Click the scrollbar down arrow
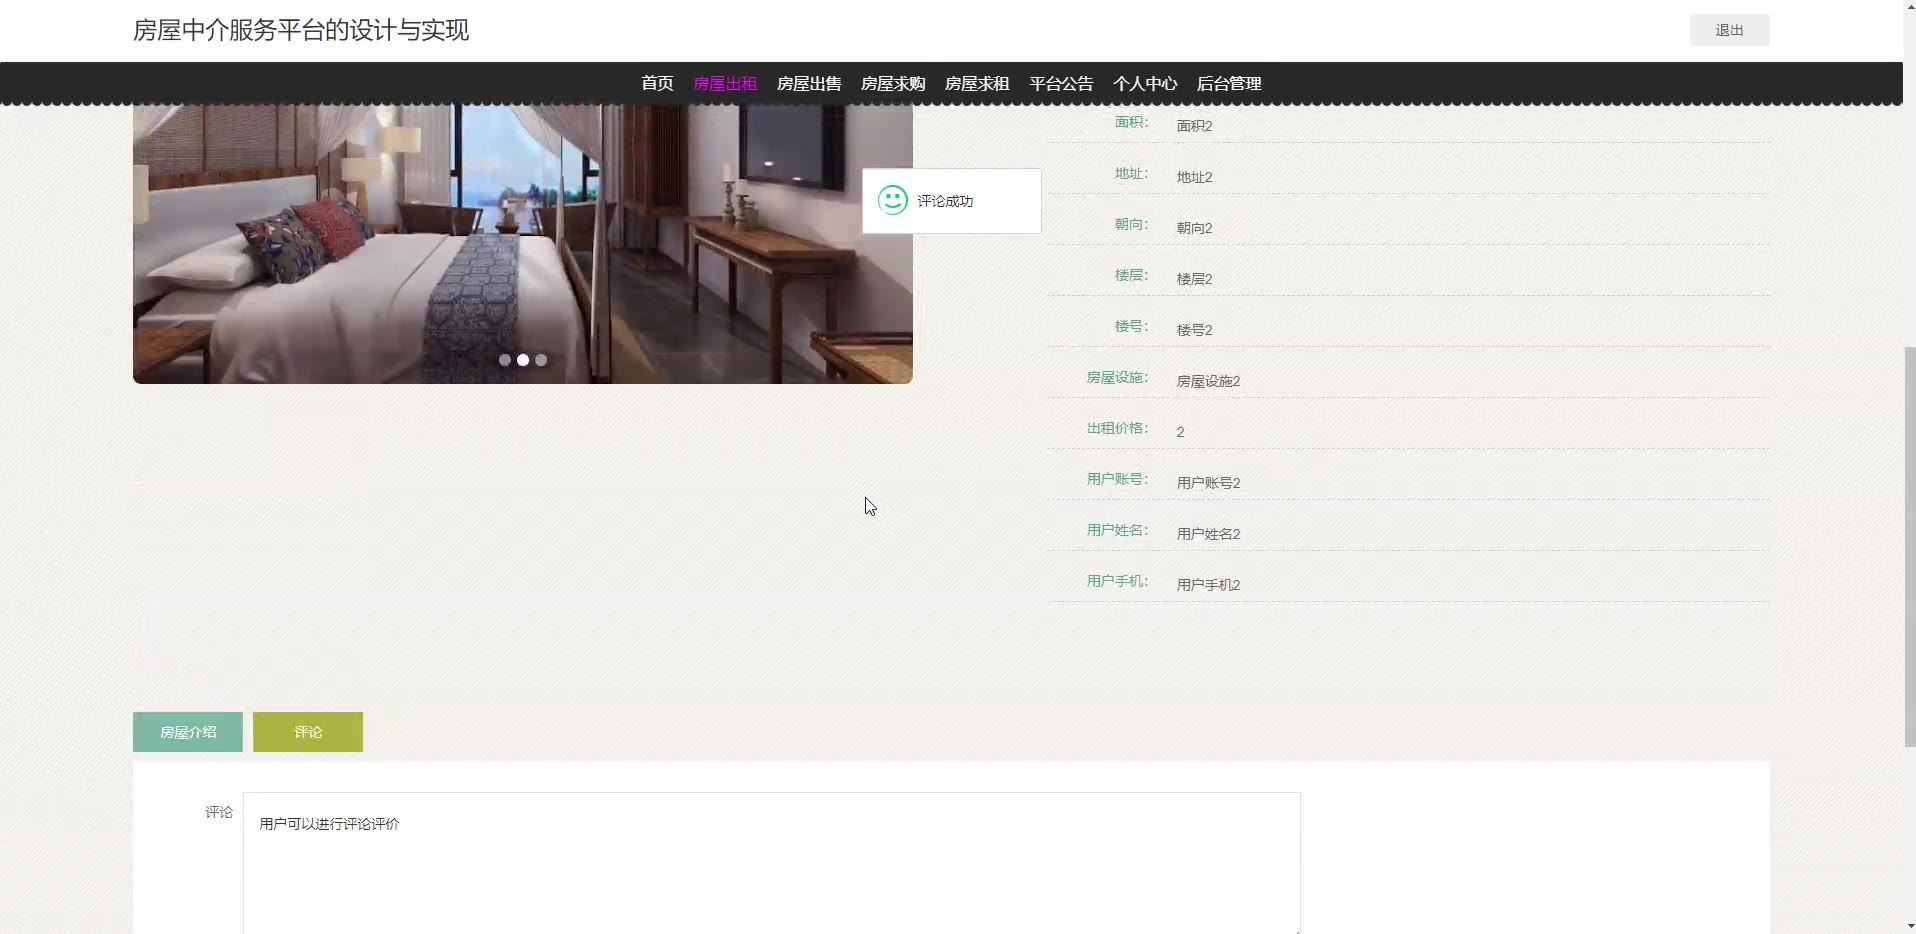Screen dimensions: 1916x934 click(x=1909, y=925)
